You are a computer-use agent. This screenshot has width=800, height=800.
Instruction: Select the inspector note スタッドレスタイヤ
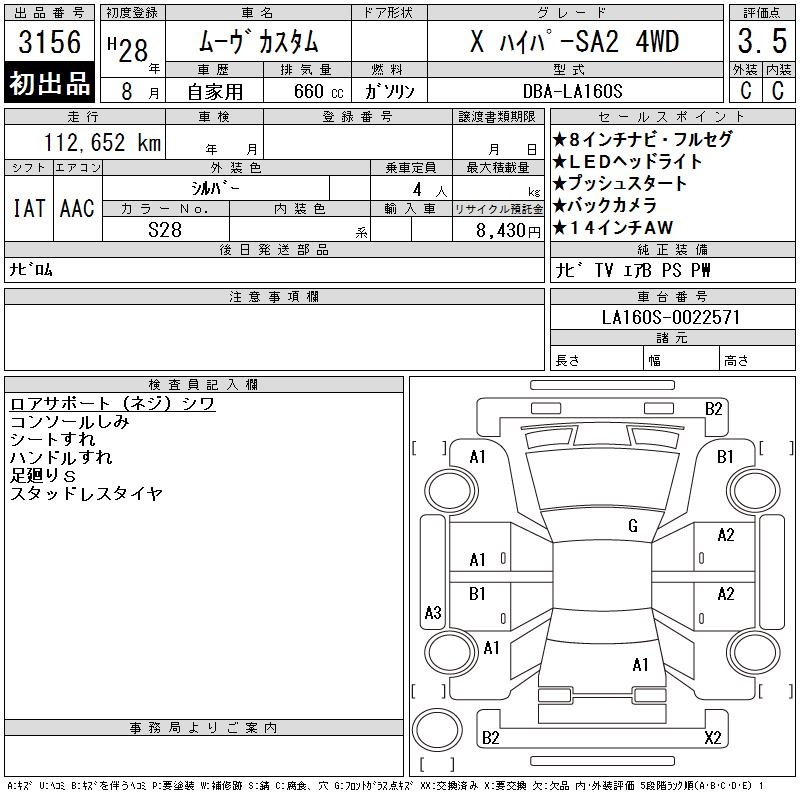point(87,493)
